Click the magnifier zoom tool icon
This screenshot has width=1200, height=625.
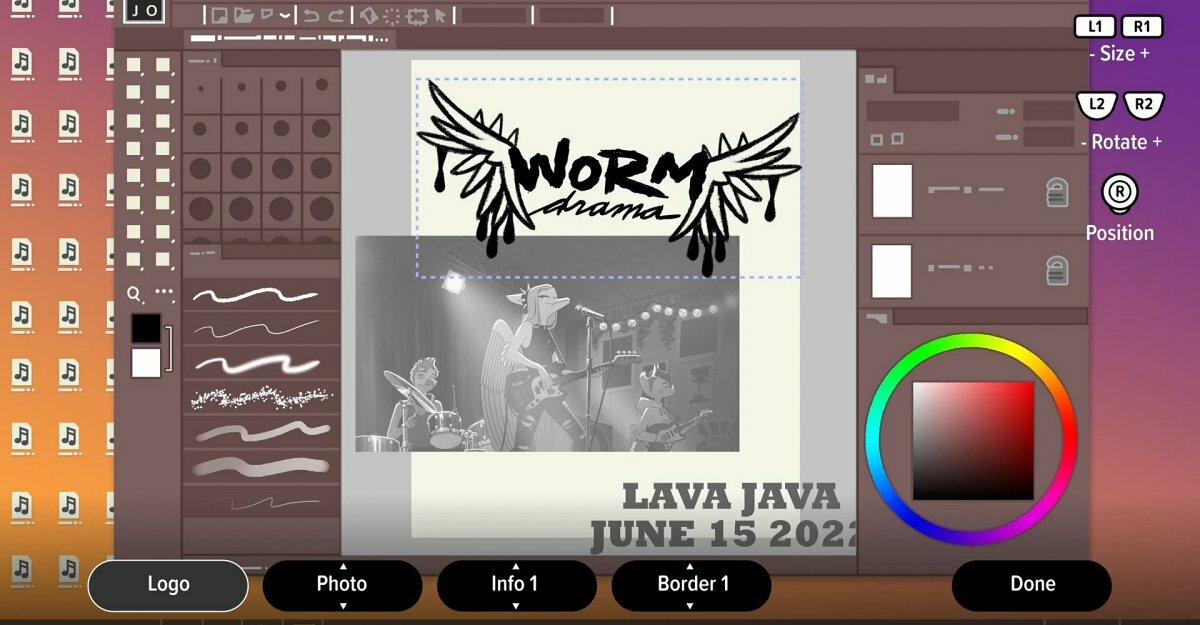point(134,294)
